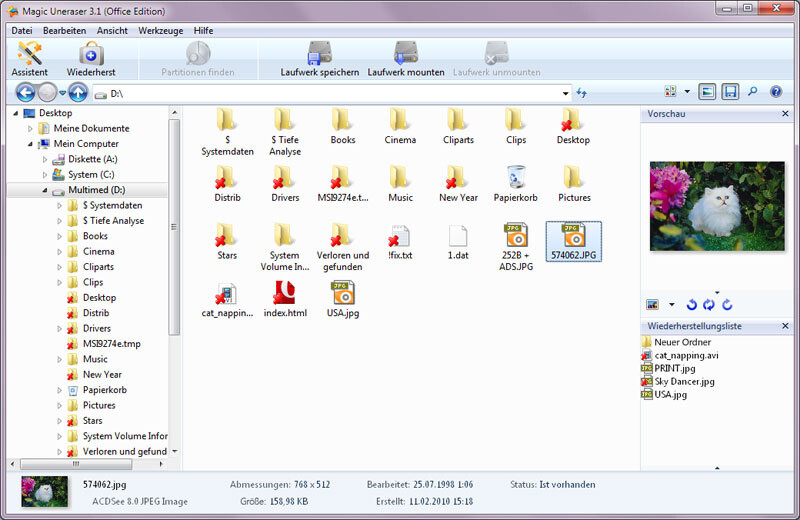Click the blue help question mark
The height and width of the screenshot is (520, 800).
tap(776, 92)
